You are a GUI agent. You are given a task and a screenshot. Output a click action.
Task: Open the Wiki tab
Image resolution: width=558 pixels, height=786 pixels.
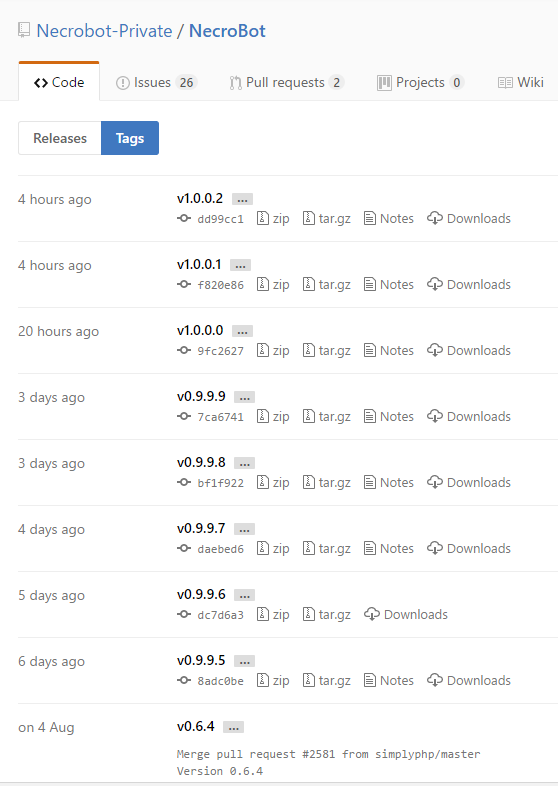pyautogui.click(x=520, y=82)
